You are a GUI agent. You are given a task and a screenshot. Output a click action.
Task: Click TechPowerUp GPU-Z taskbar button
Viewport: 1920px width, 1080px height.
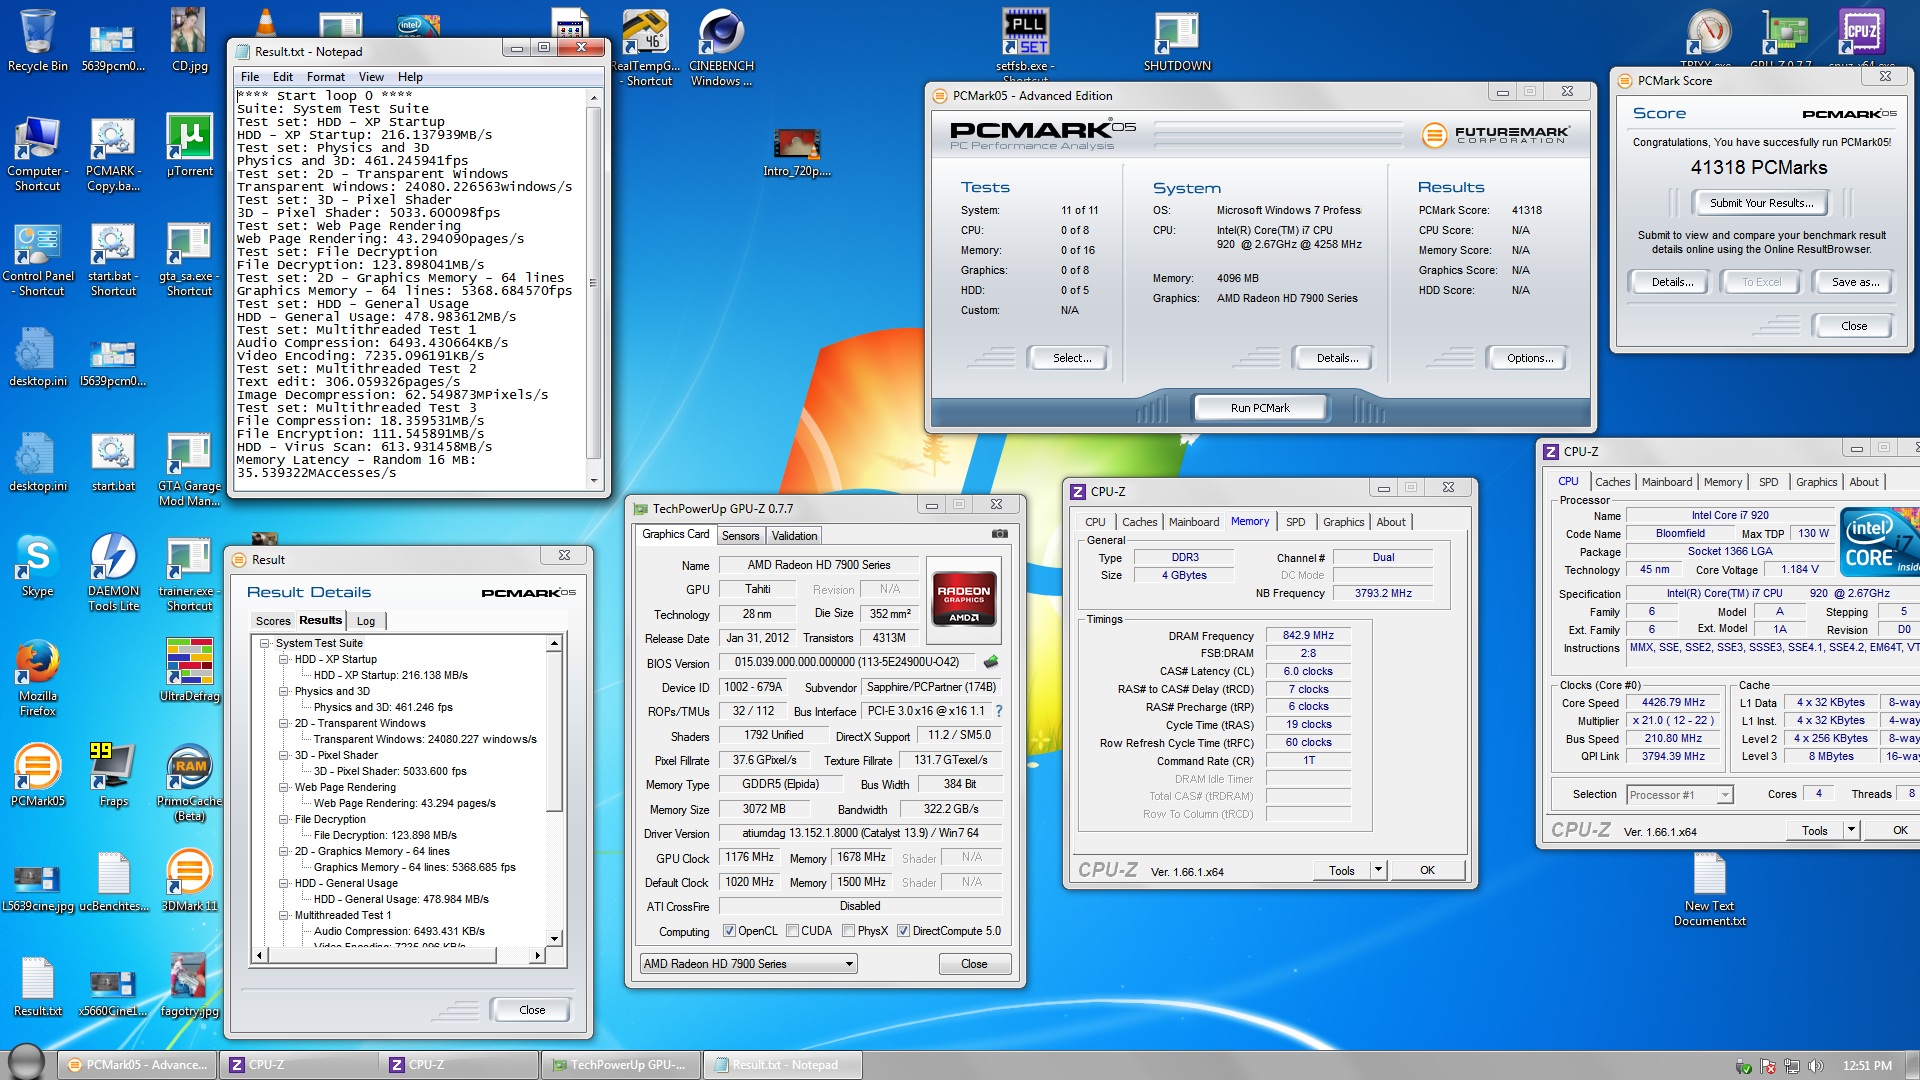(x=622, y=1065)
